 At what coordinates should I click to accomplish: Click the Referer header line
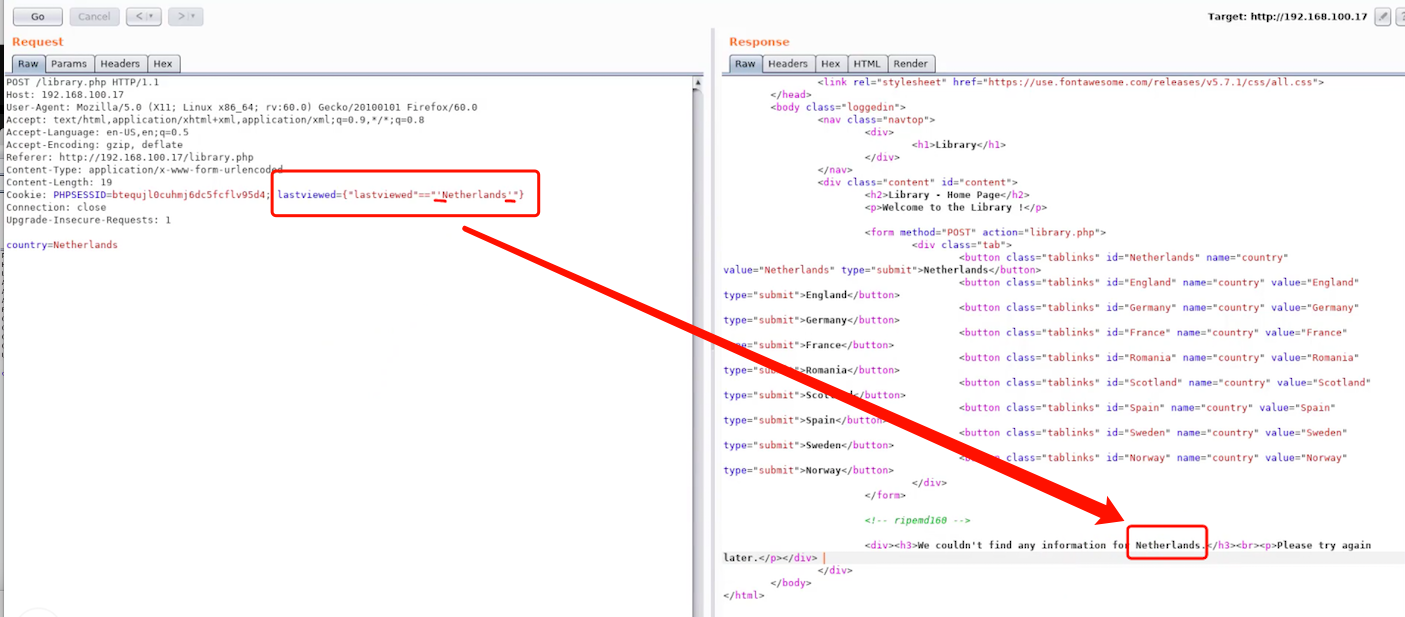tap(130, 157)
